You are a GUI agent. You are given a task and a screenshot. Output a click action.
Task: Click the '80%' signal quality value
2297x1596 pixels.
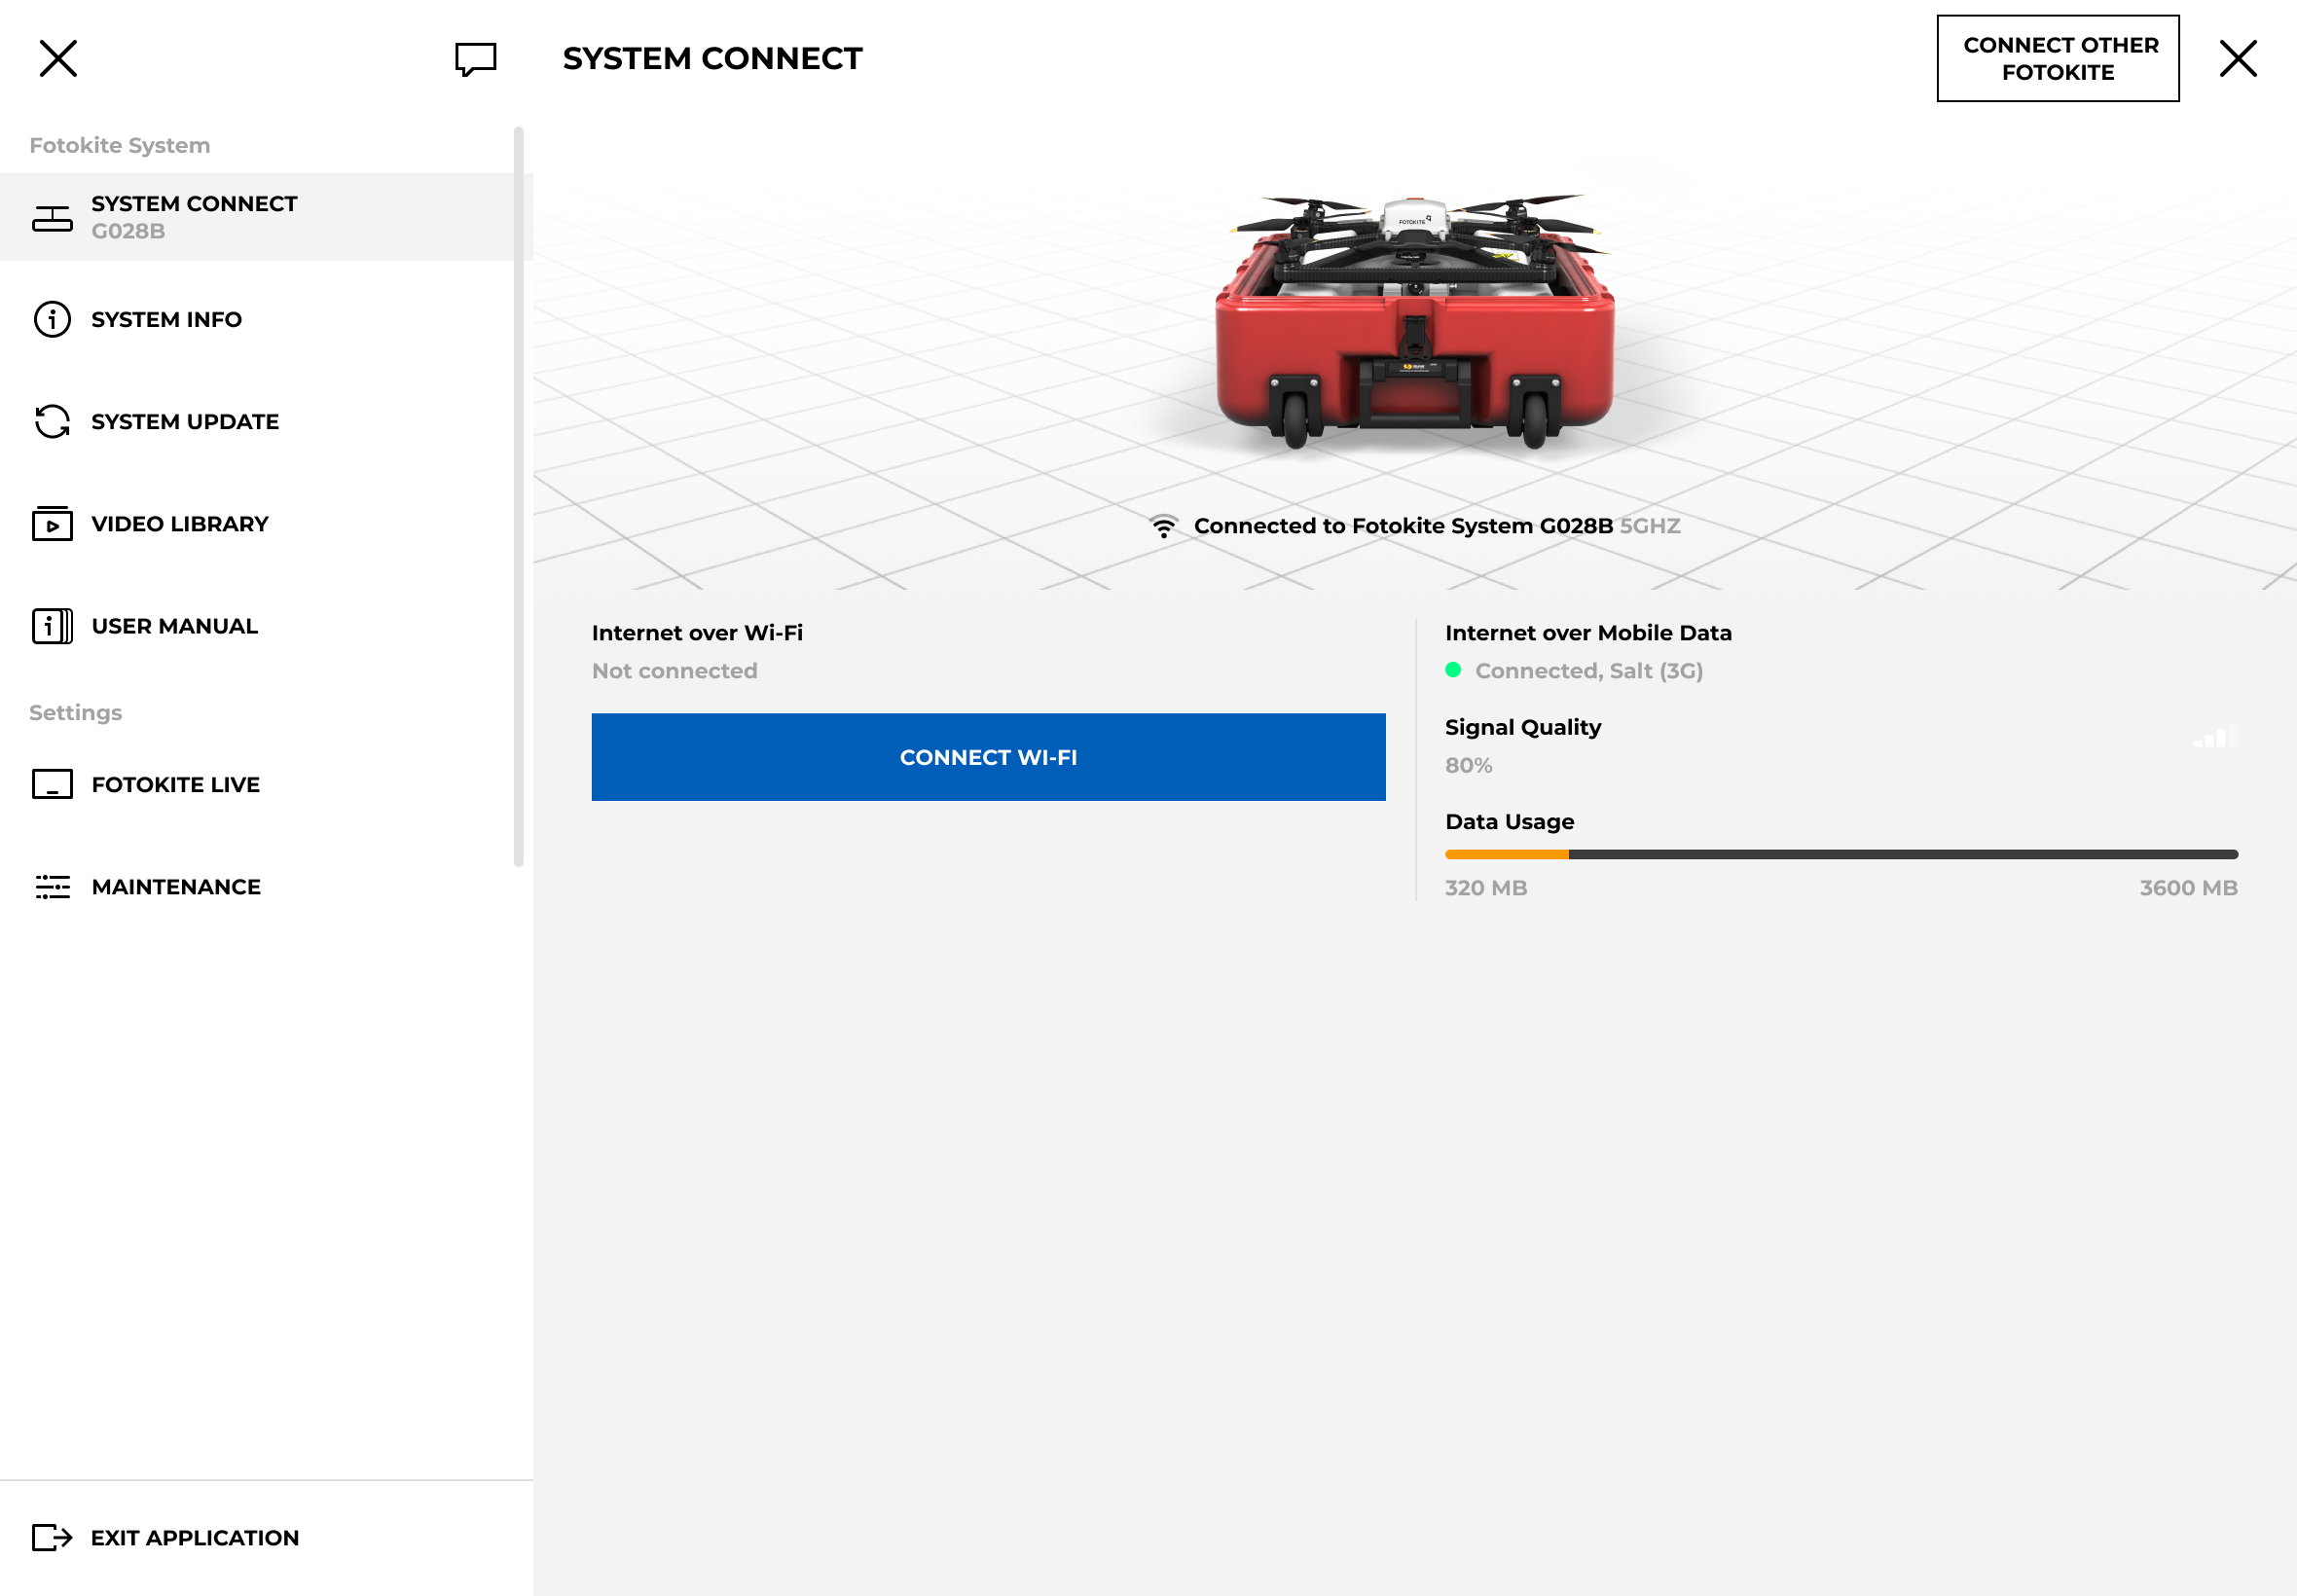coord(1468,765)
